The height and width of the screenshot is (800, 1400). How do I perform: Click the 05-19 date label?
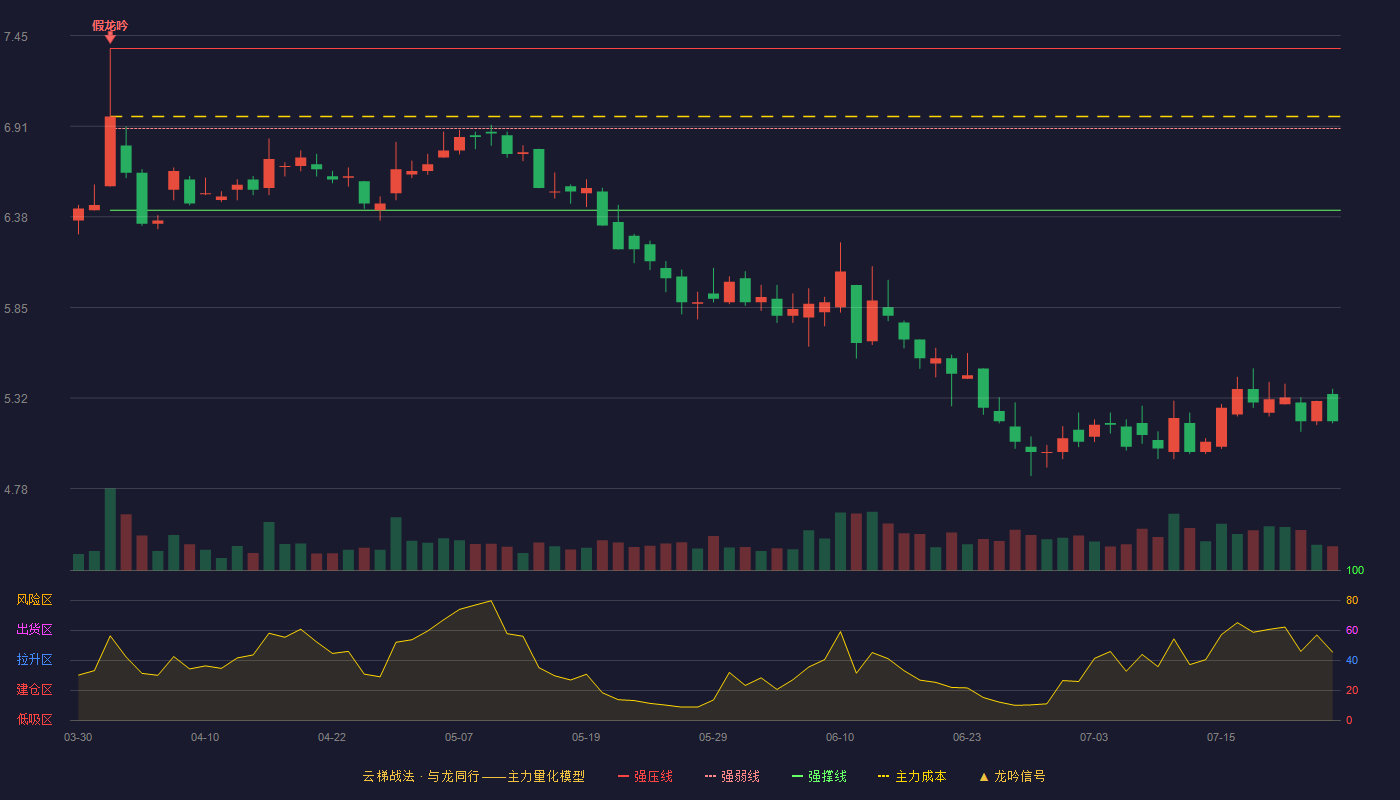(586, 737)
